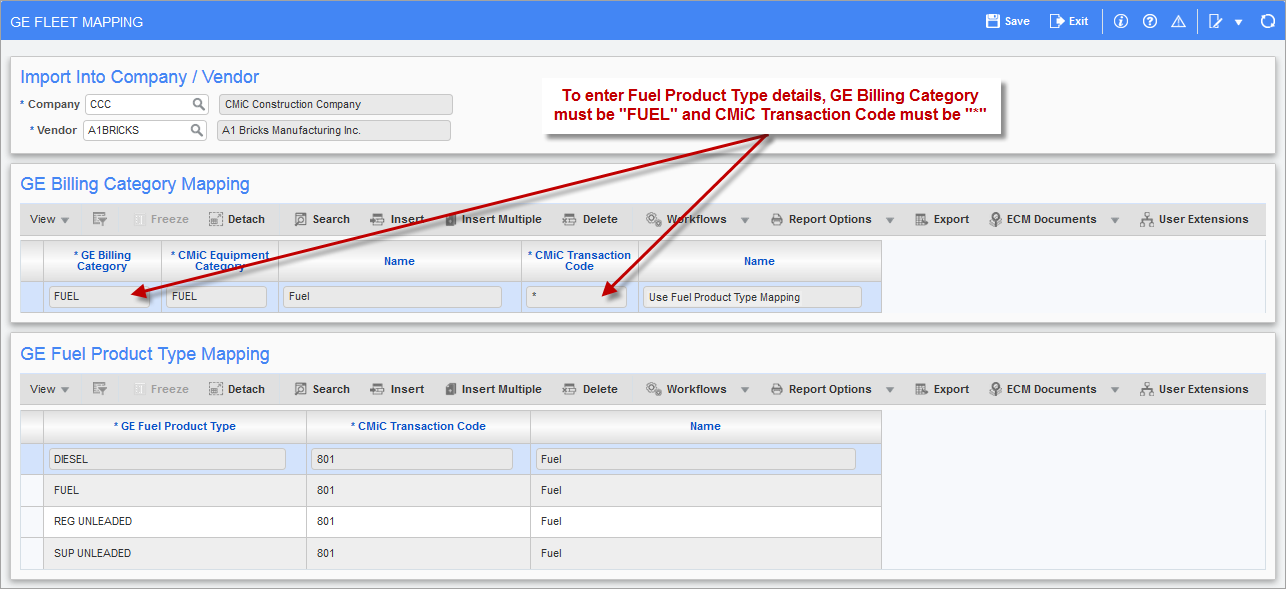Image resolution: width=1286 pixels, height=589 pixels.
Task: Click the refresh circle icon in header
Action: click(1268, 21)
